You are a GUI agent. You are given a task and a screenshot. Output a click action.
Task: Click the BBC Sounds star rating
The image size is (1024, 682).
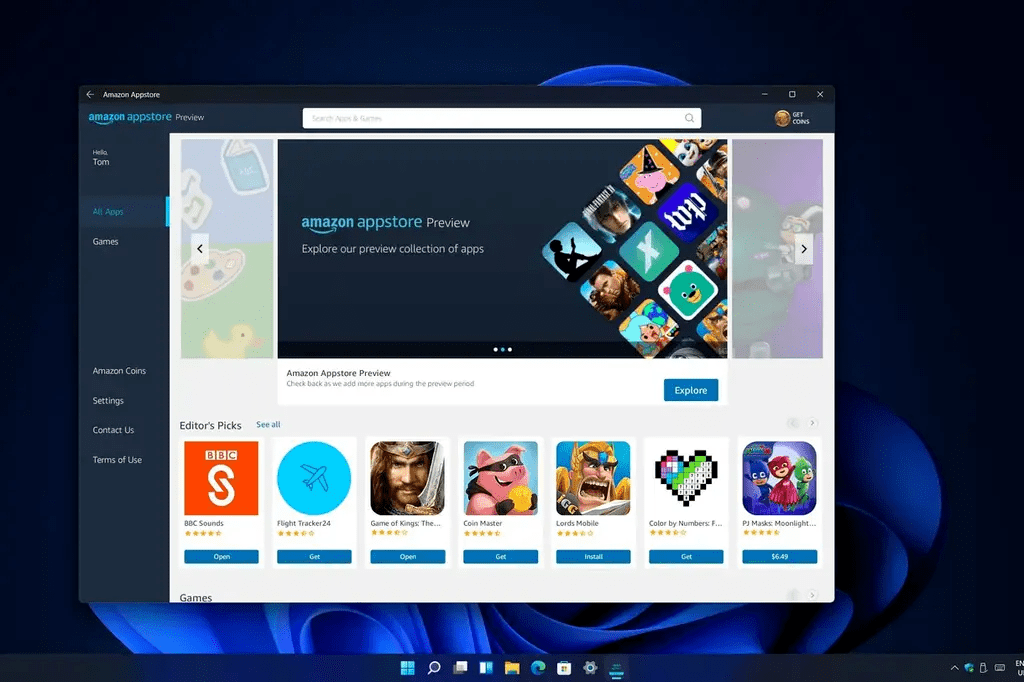(x=203, y=534)
